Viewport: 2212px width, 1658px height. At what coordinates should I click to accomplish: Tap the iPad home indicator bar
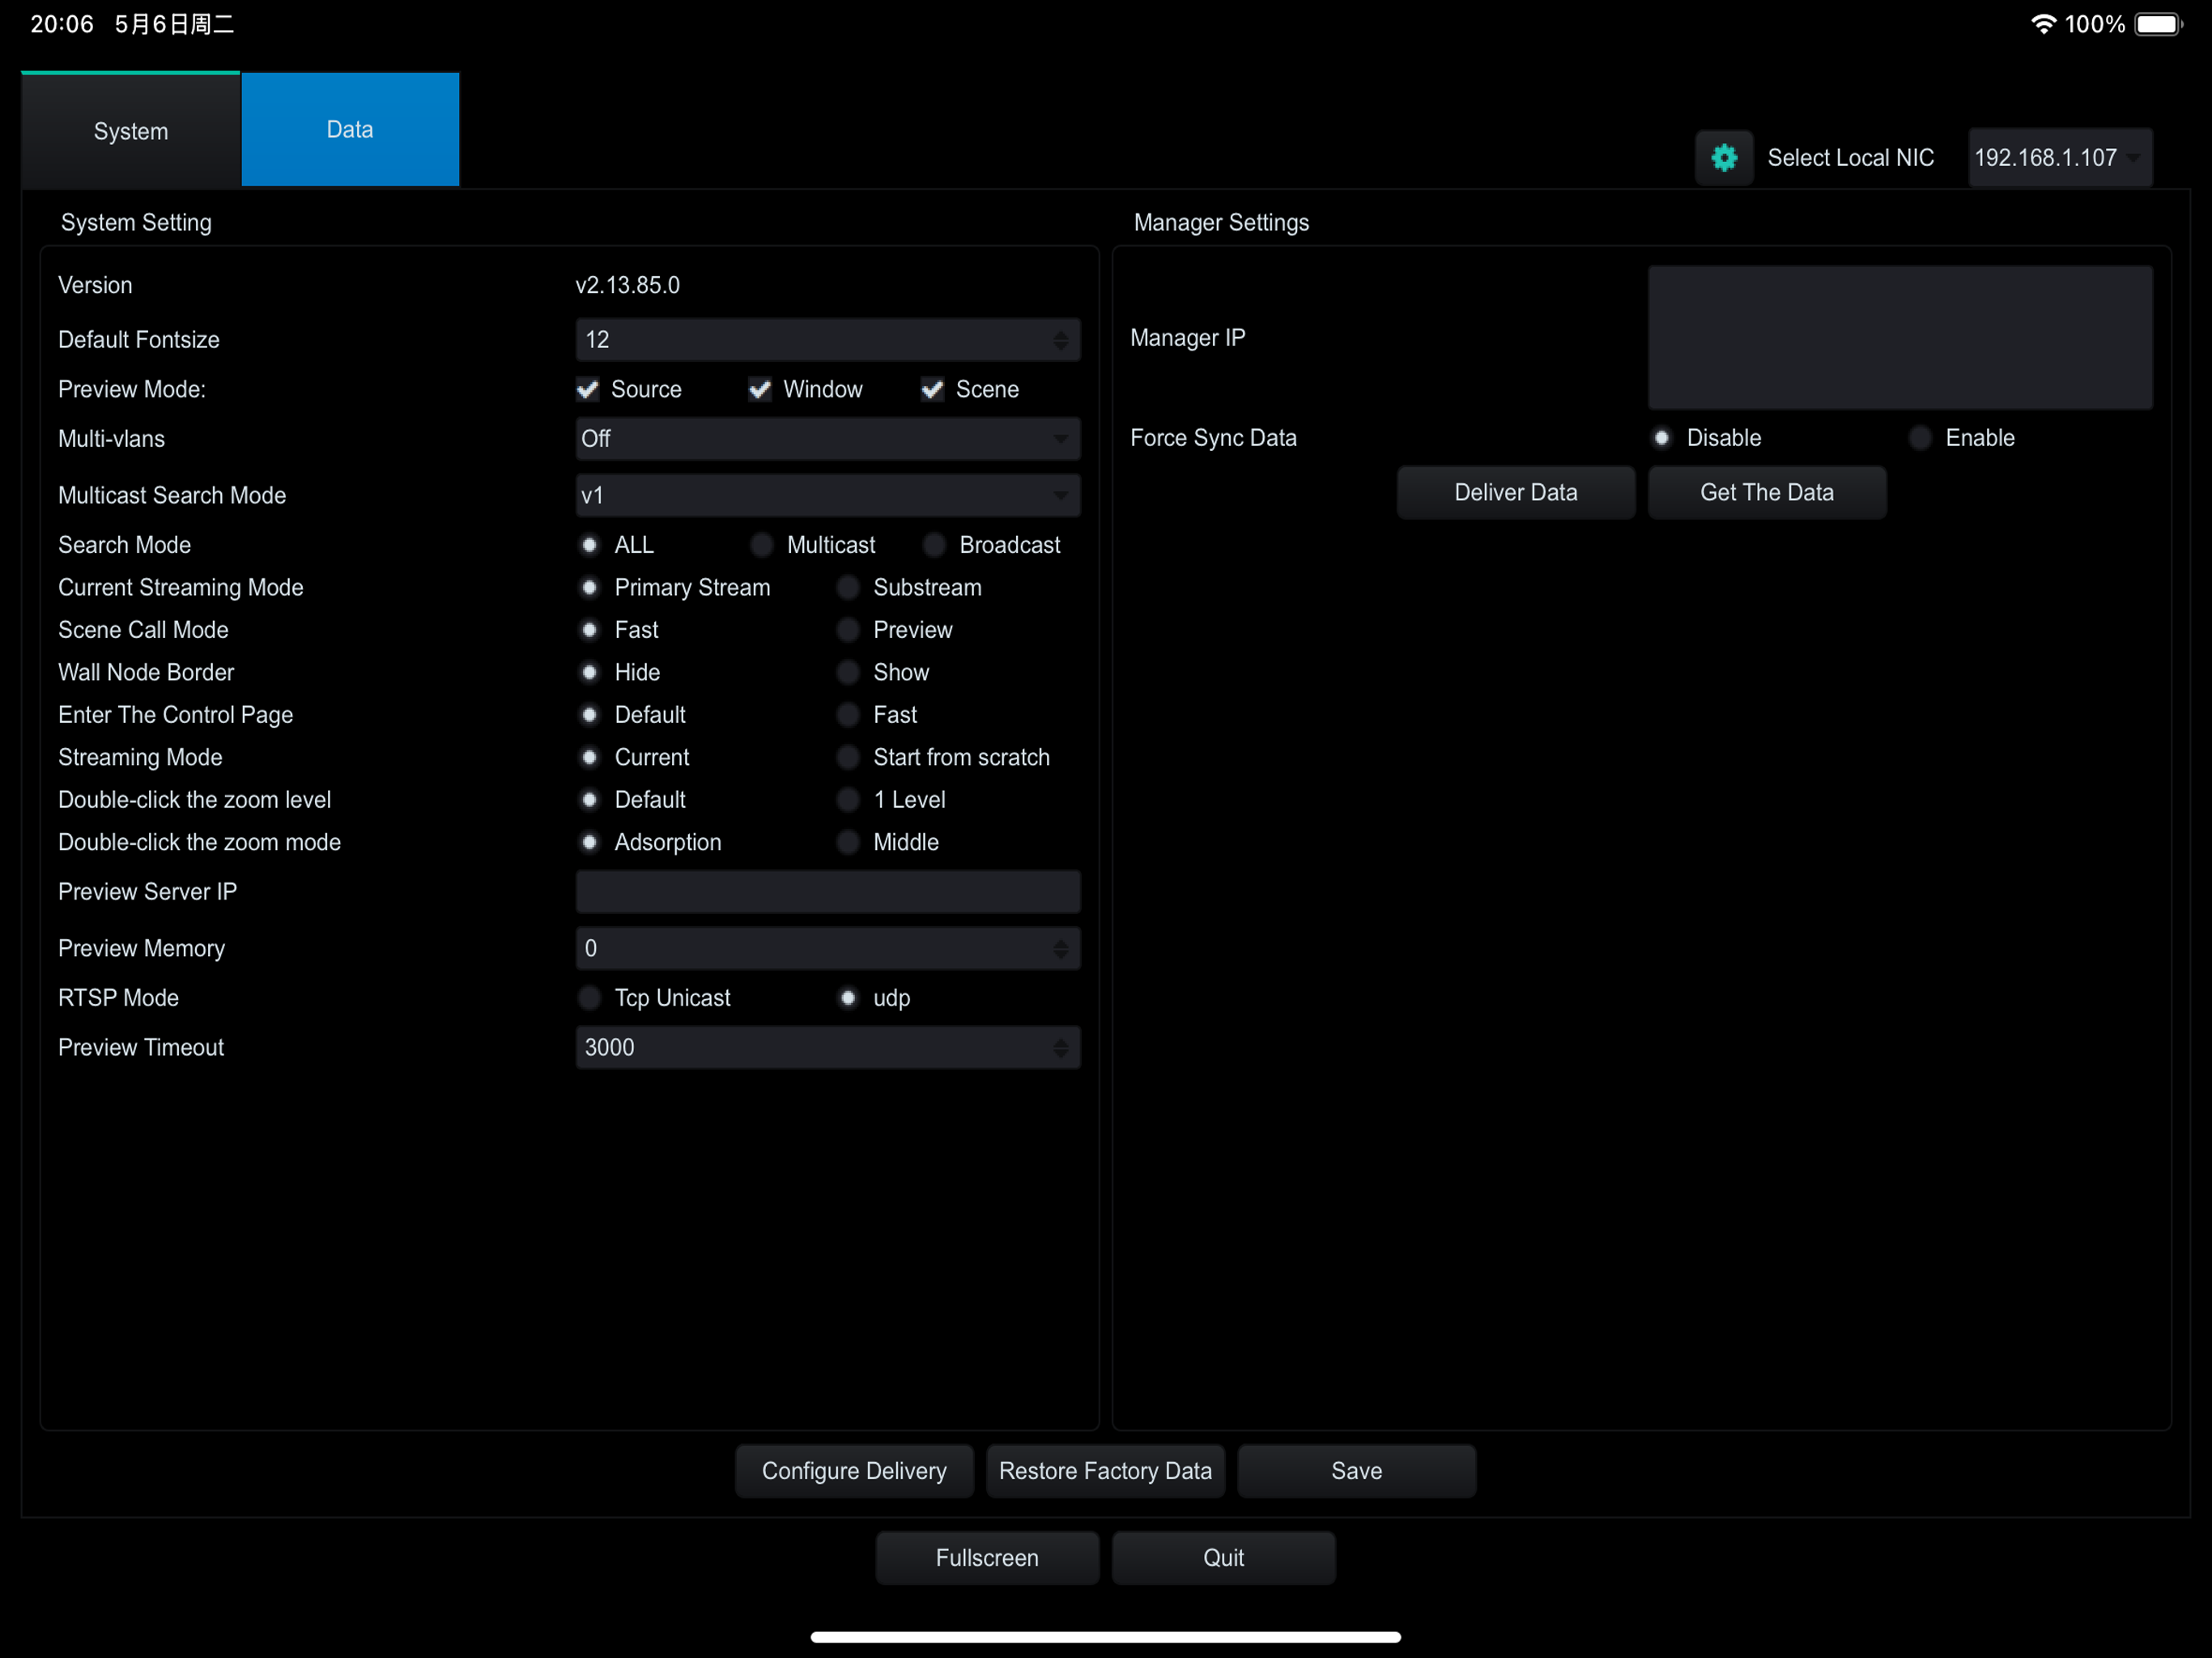click(x=1105, y=1637)
